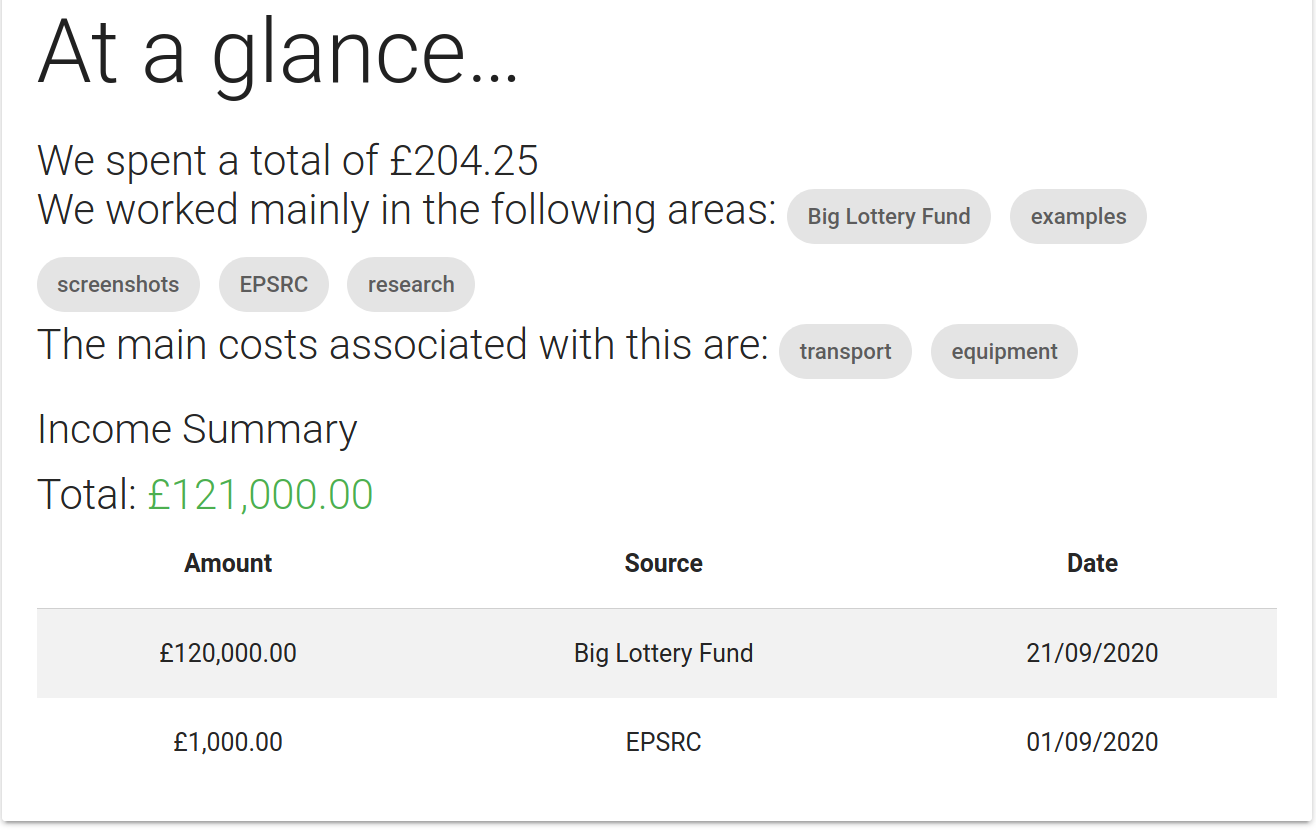This screenshot has height=830, width=1316.
Task: Select the EPSRC area tag
Action: click(x=273, y=284)
